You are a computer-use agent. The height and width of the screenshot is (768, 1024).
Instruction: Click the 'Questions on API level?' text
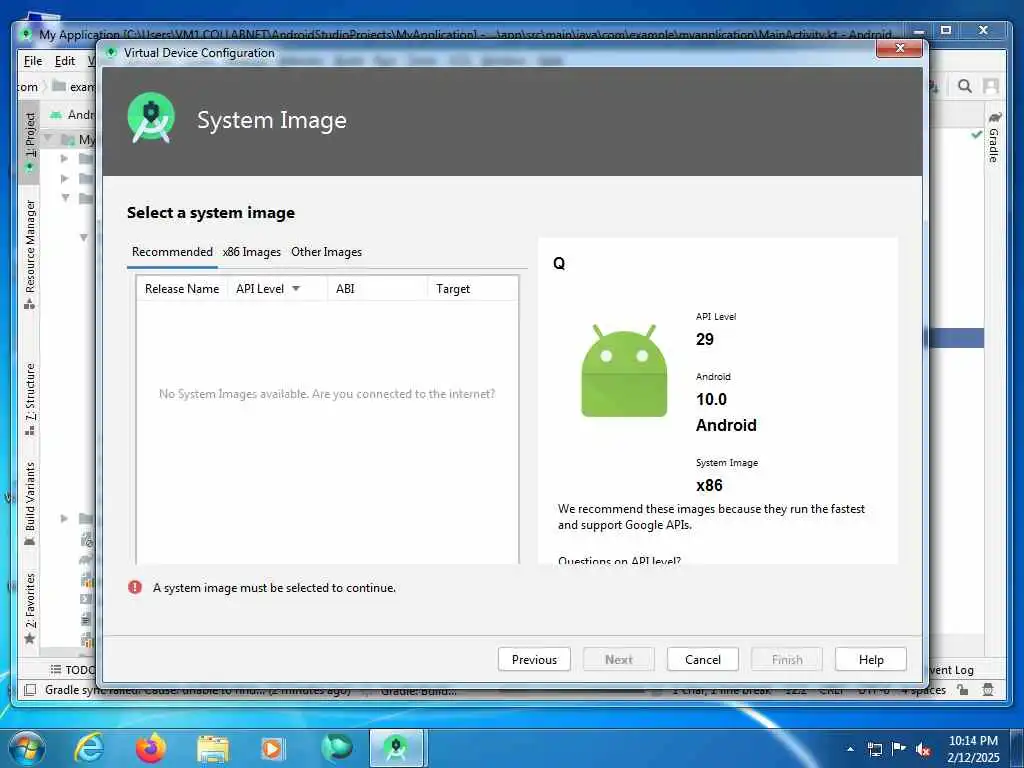pyautogui.click(x=619, y=560)
